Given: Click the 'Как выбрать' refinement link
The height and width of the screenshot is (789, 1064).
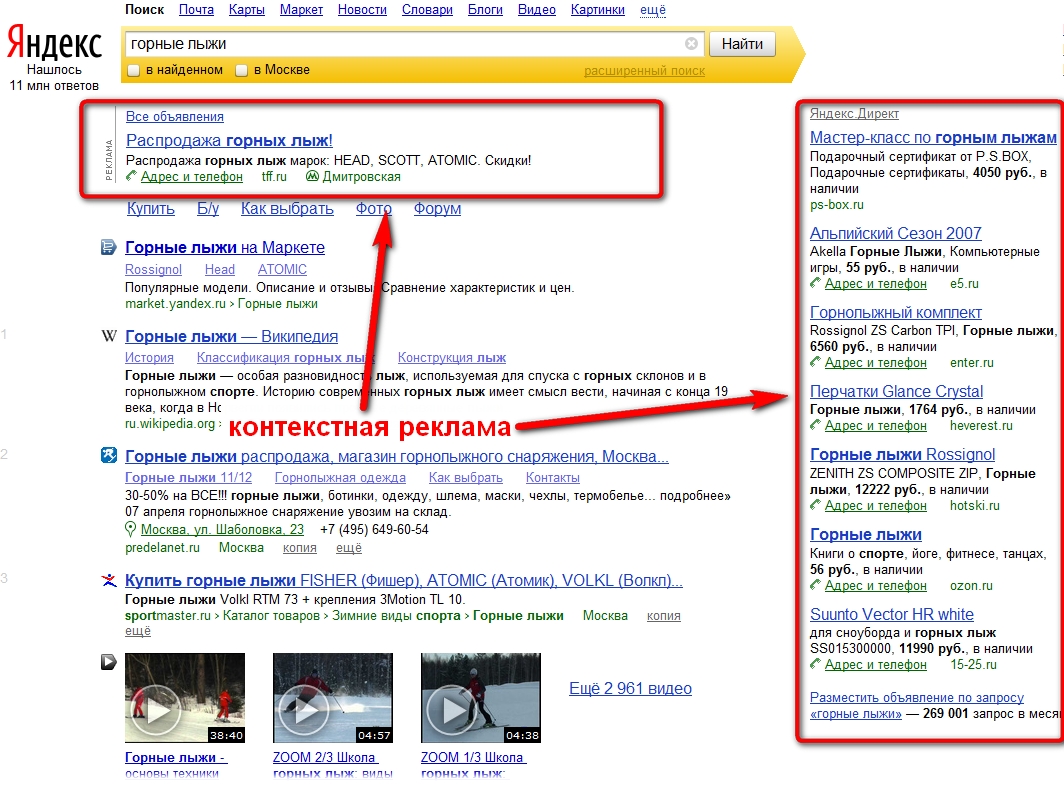Looking at the screenshot, I should pyautogui.click(x=287, y=208).
